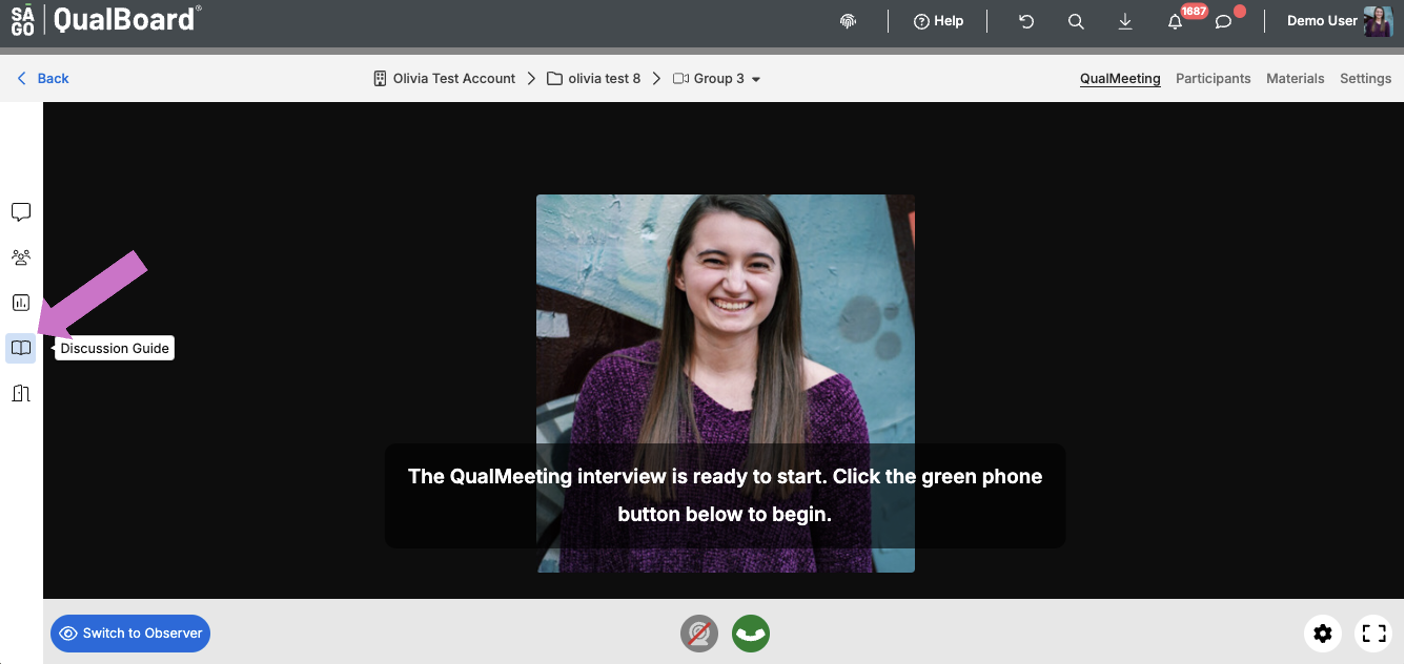Switch to the Materials tab

pos(1295,78)
